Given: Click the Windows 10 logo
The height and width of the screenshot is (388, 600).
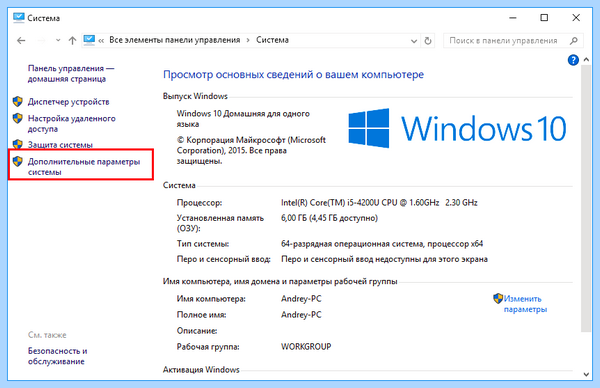Looking at the screenshot, I should [x=457, y=128].
